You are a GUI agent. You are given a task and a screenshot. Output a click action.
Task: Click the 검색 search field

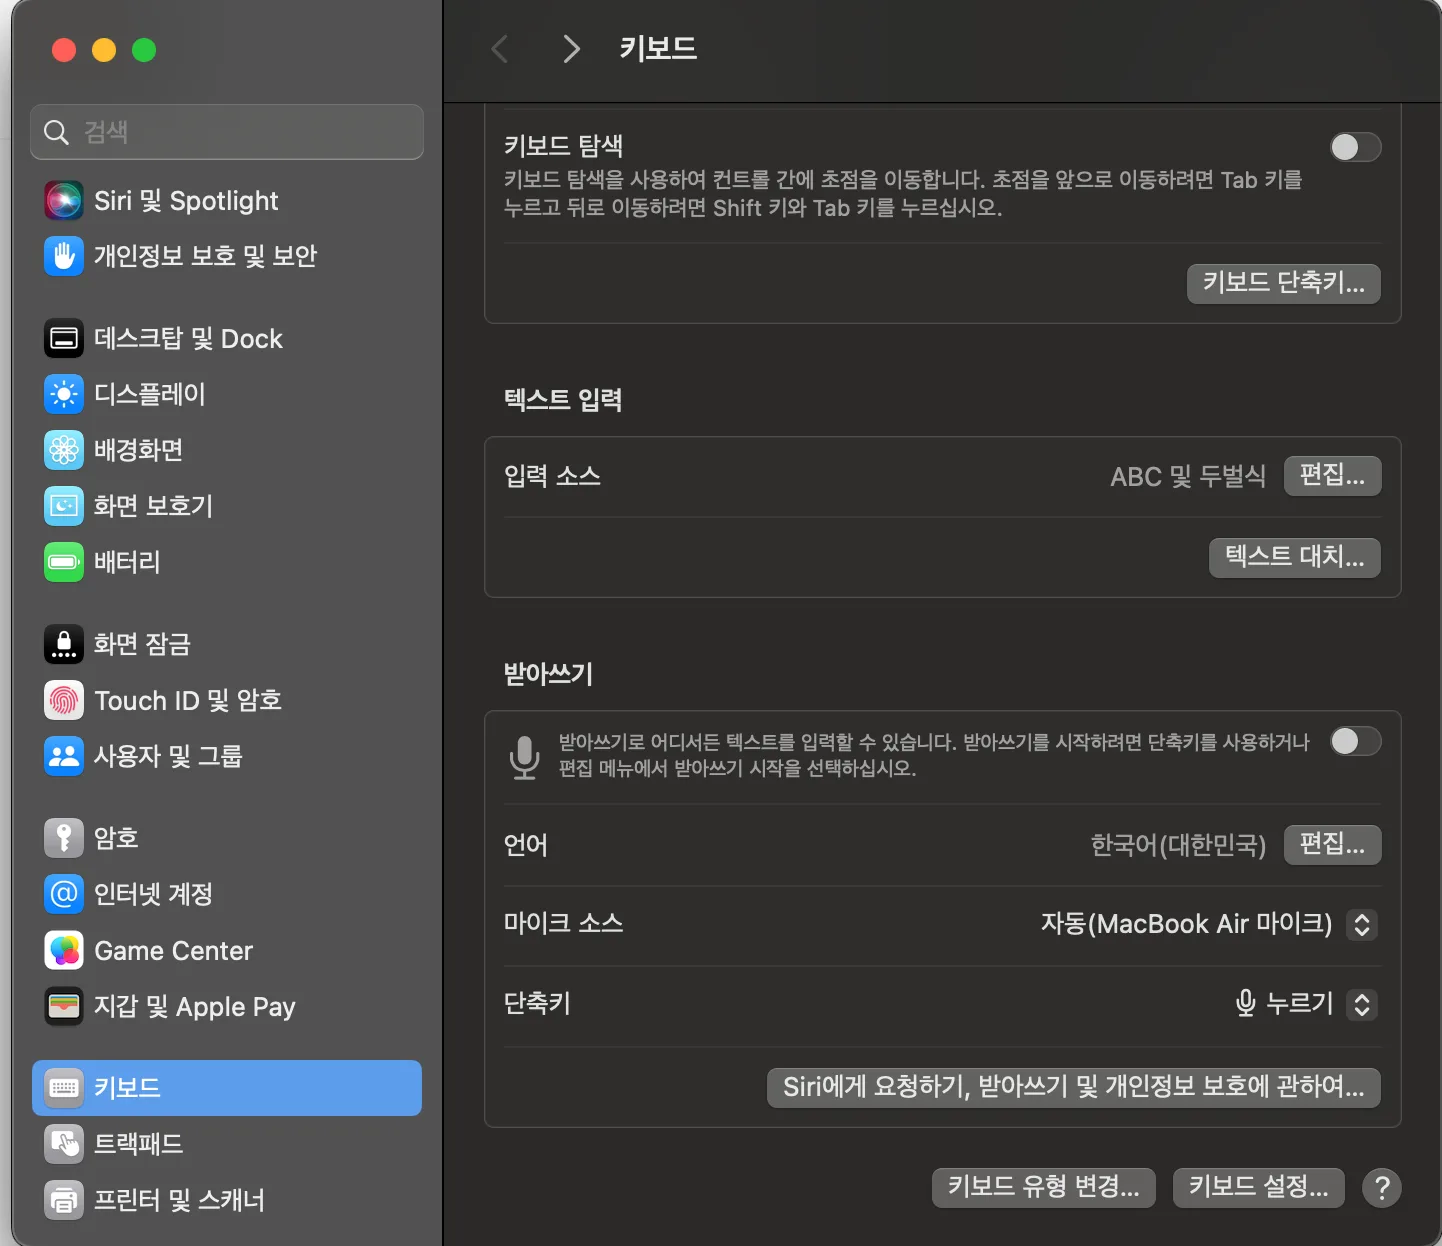[x=227, y=132]
